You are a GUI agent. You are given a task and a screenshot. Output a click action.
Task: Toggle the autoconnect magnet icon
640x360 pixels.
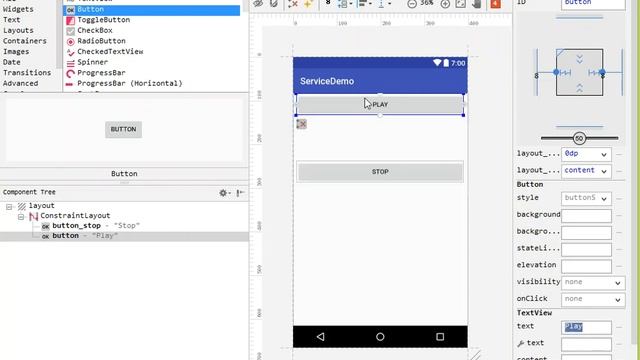274,4
